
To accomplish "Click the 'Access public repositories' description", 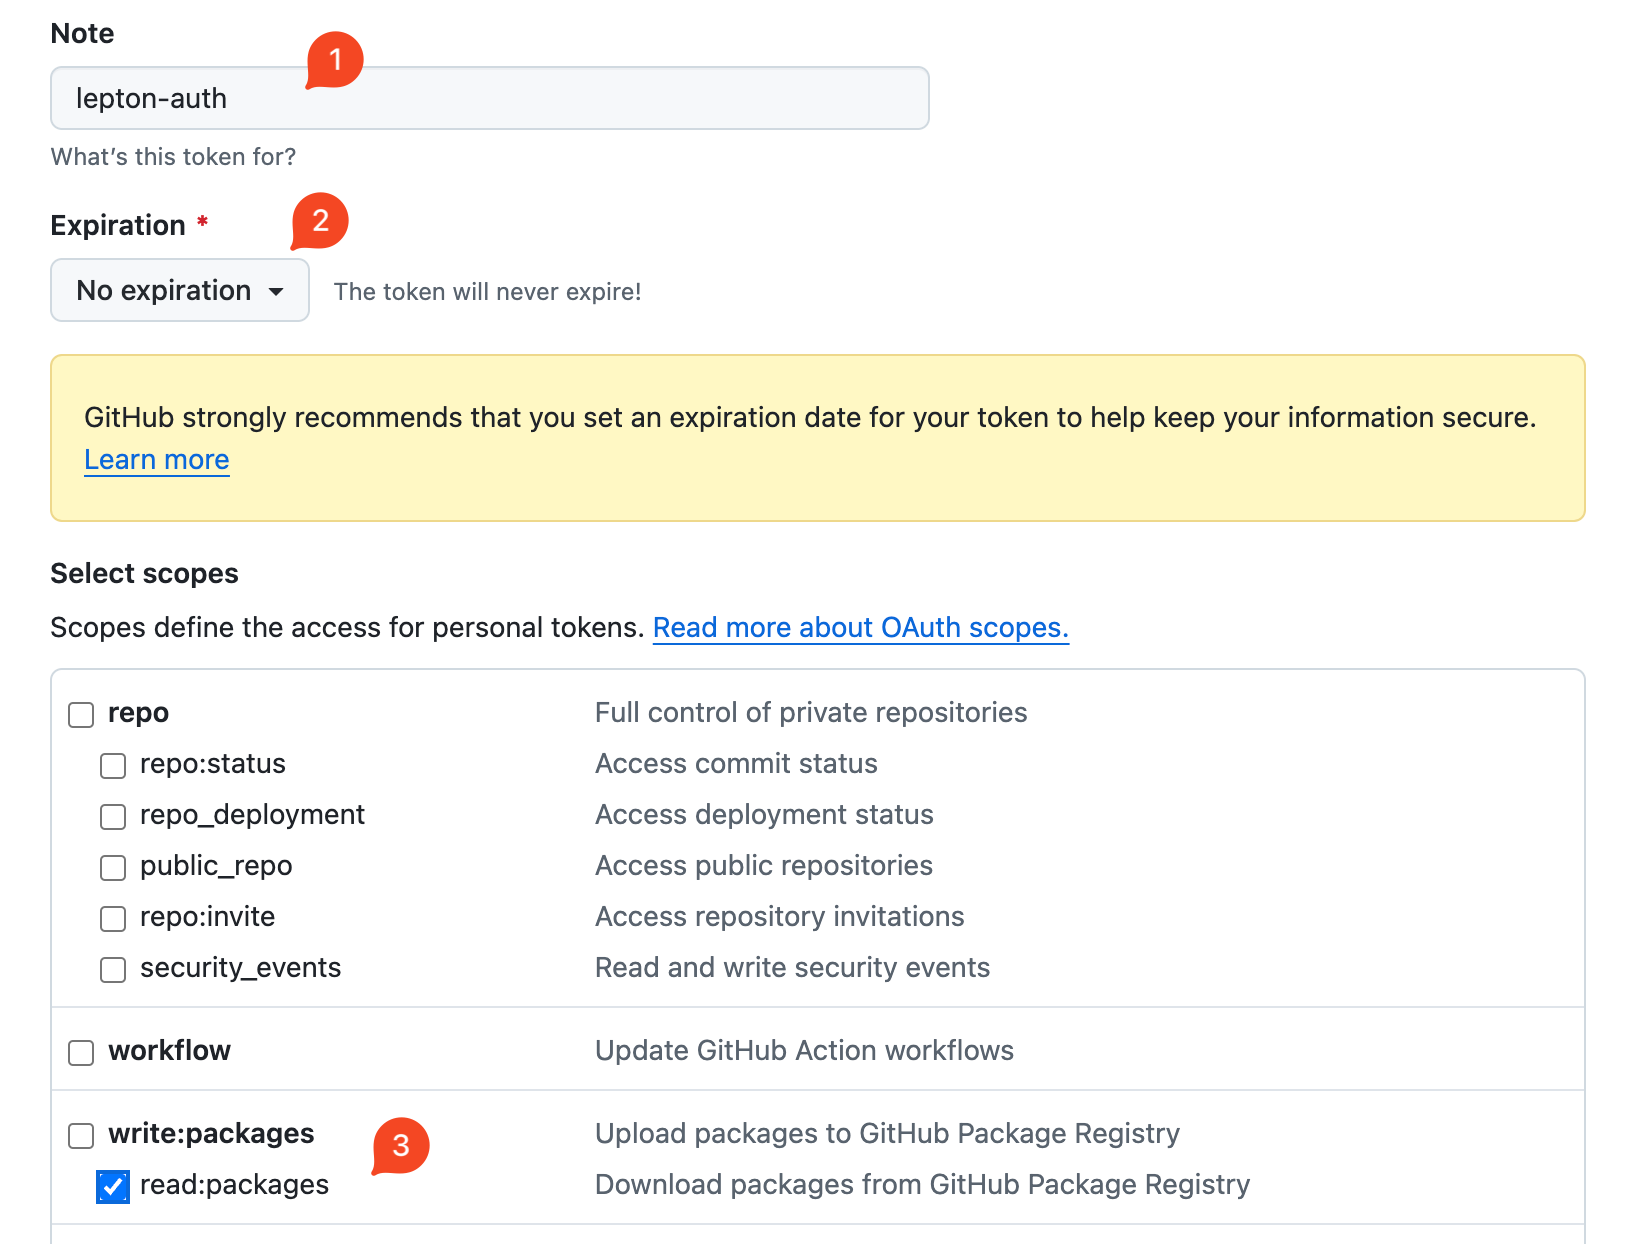I will click(764, 865).
